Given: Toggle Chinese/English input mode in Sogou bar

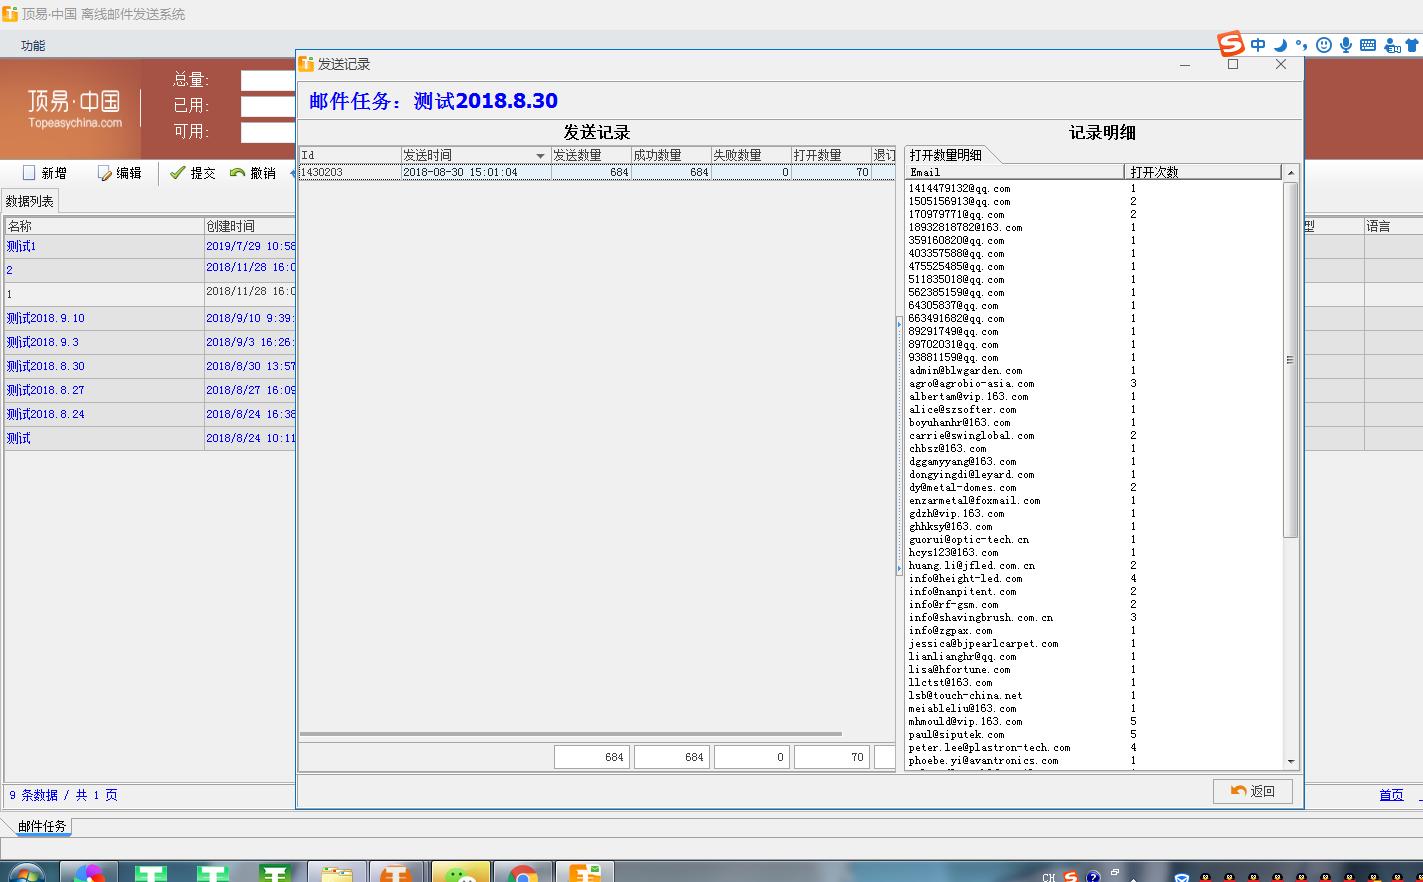Looking at the screenshot, I should click(x=1258, y=44).
